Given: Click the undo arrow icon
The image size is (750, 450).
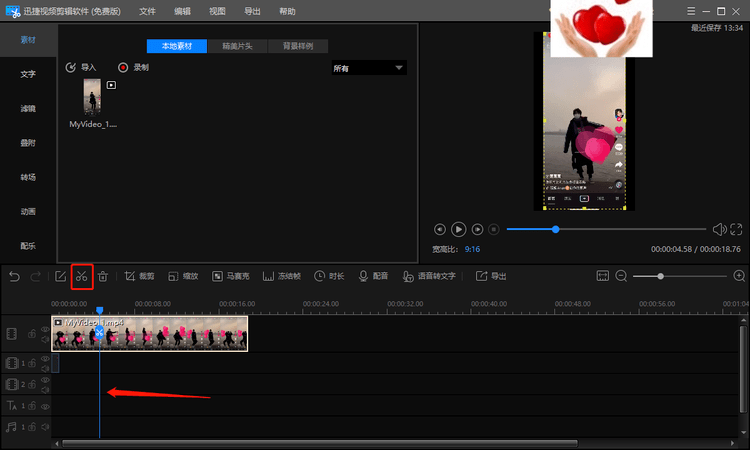Looking at the screenshot, I should pyautogui.click(x=14, y=276).
